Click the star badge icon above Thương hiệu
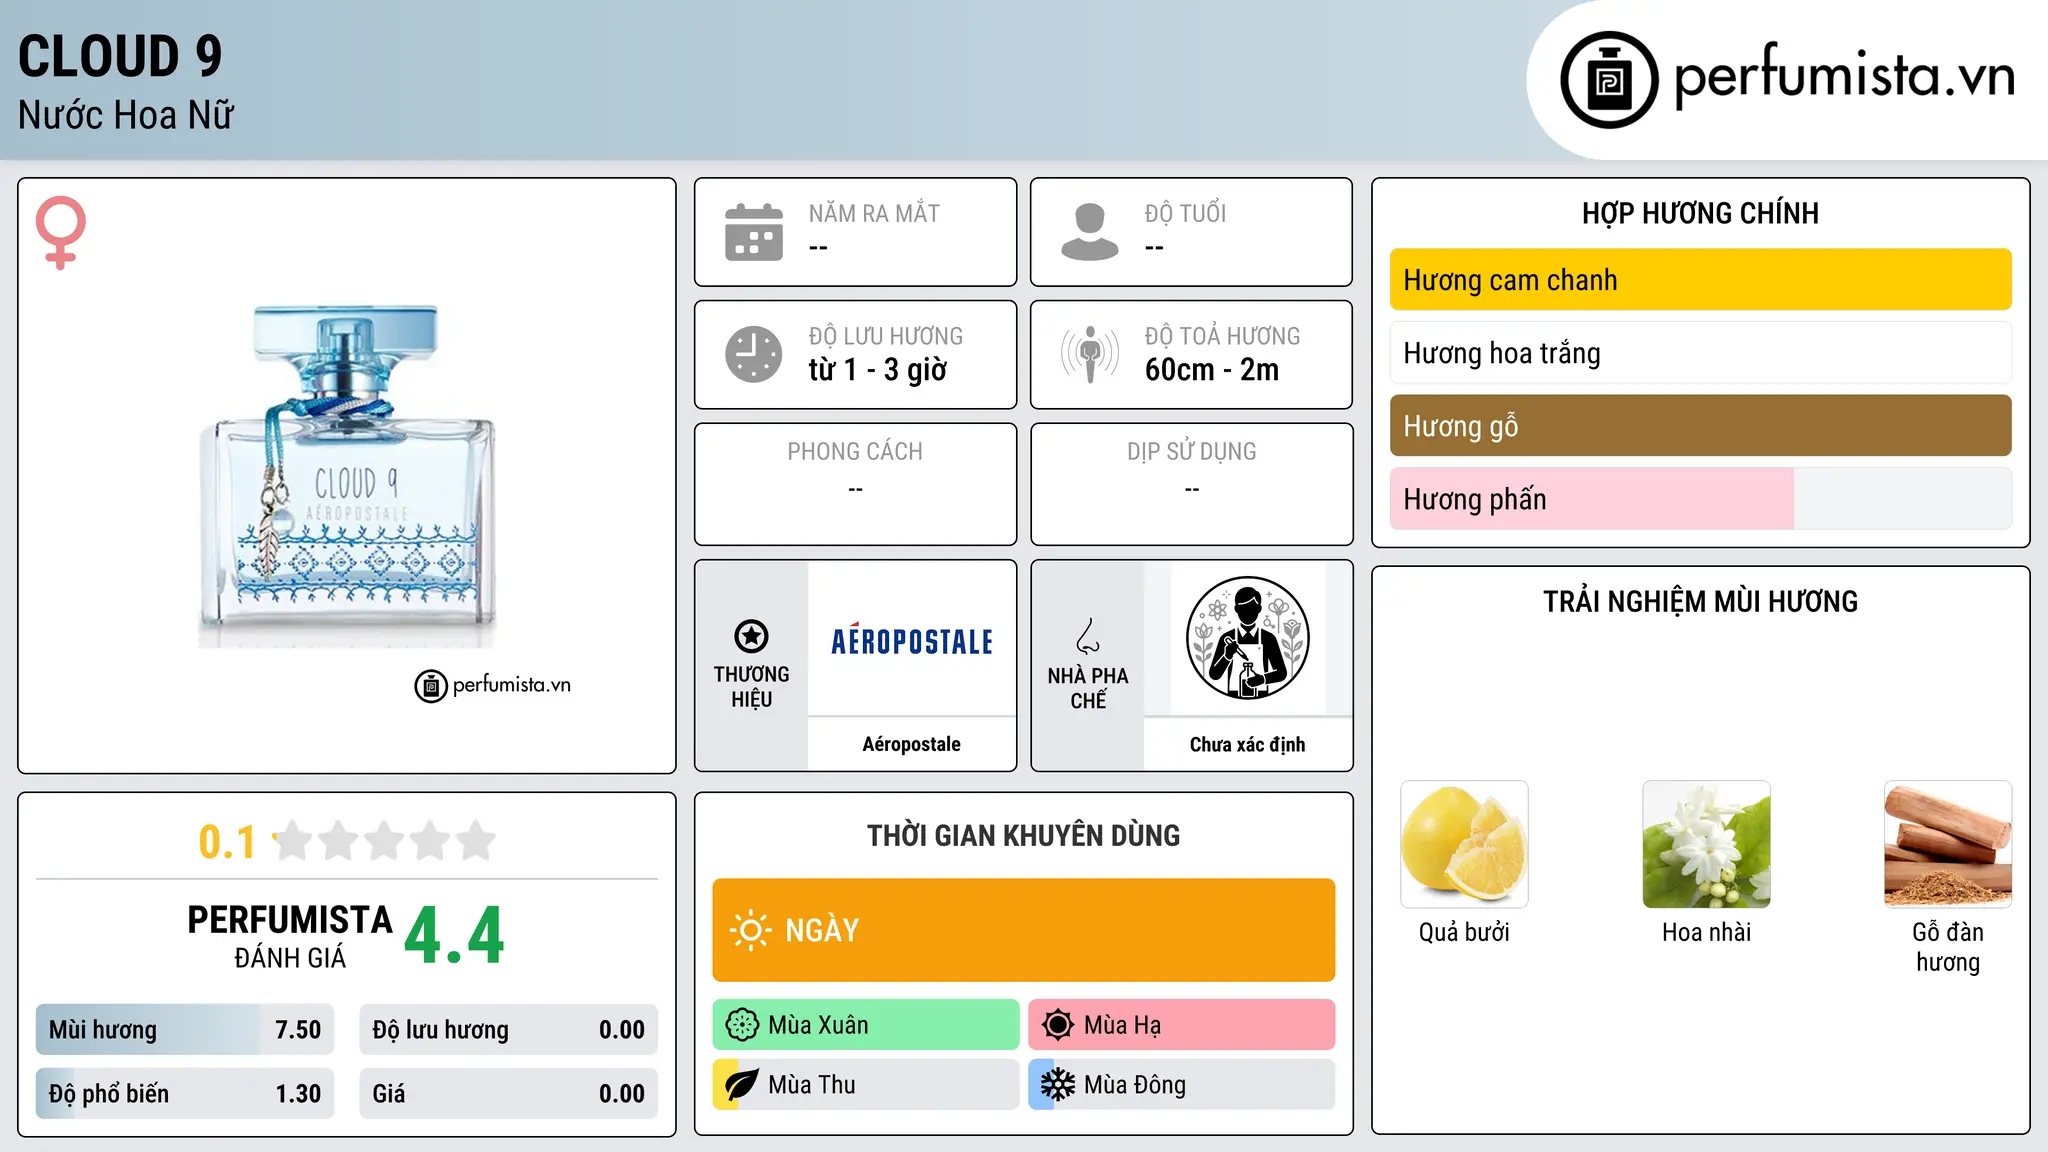This screenshot has width=2048, height=1152. pyautogui.click(x=751, y=636)
